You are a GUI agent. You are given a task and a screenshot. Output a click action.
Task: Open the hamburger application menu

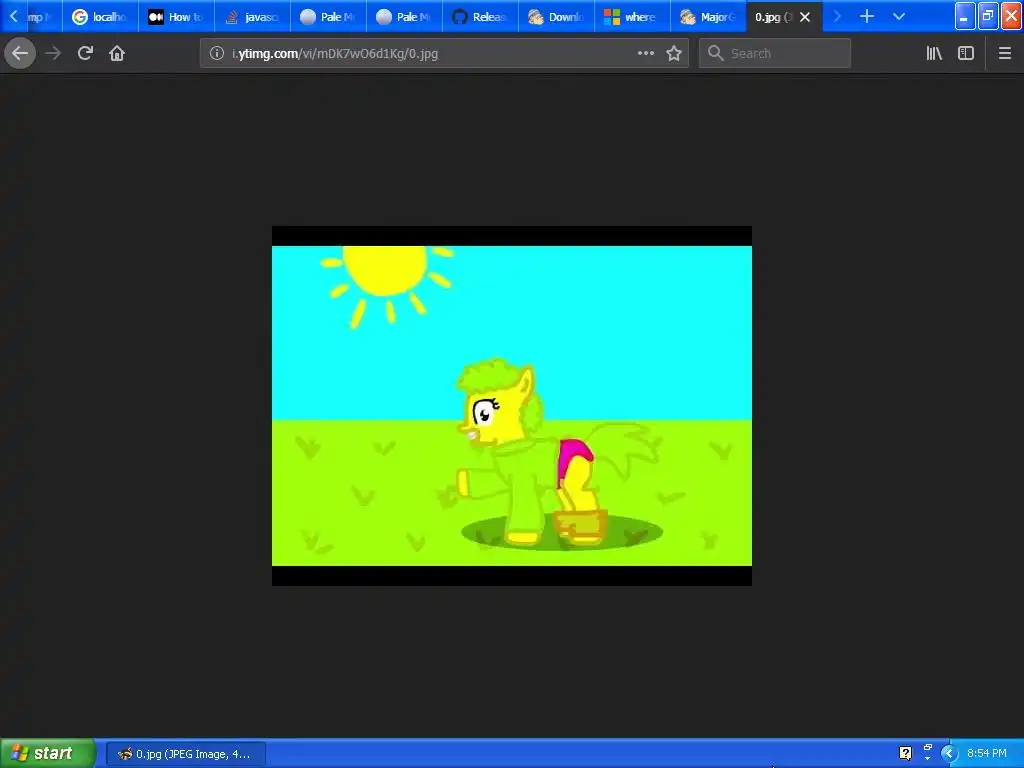click(1005, 54)
